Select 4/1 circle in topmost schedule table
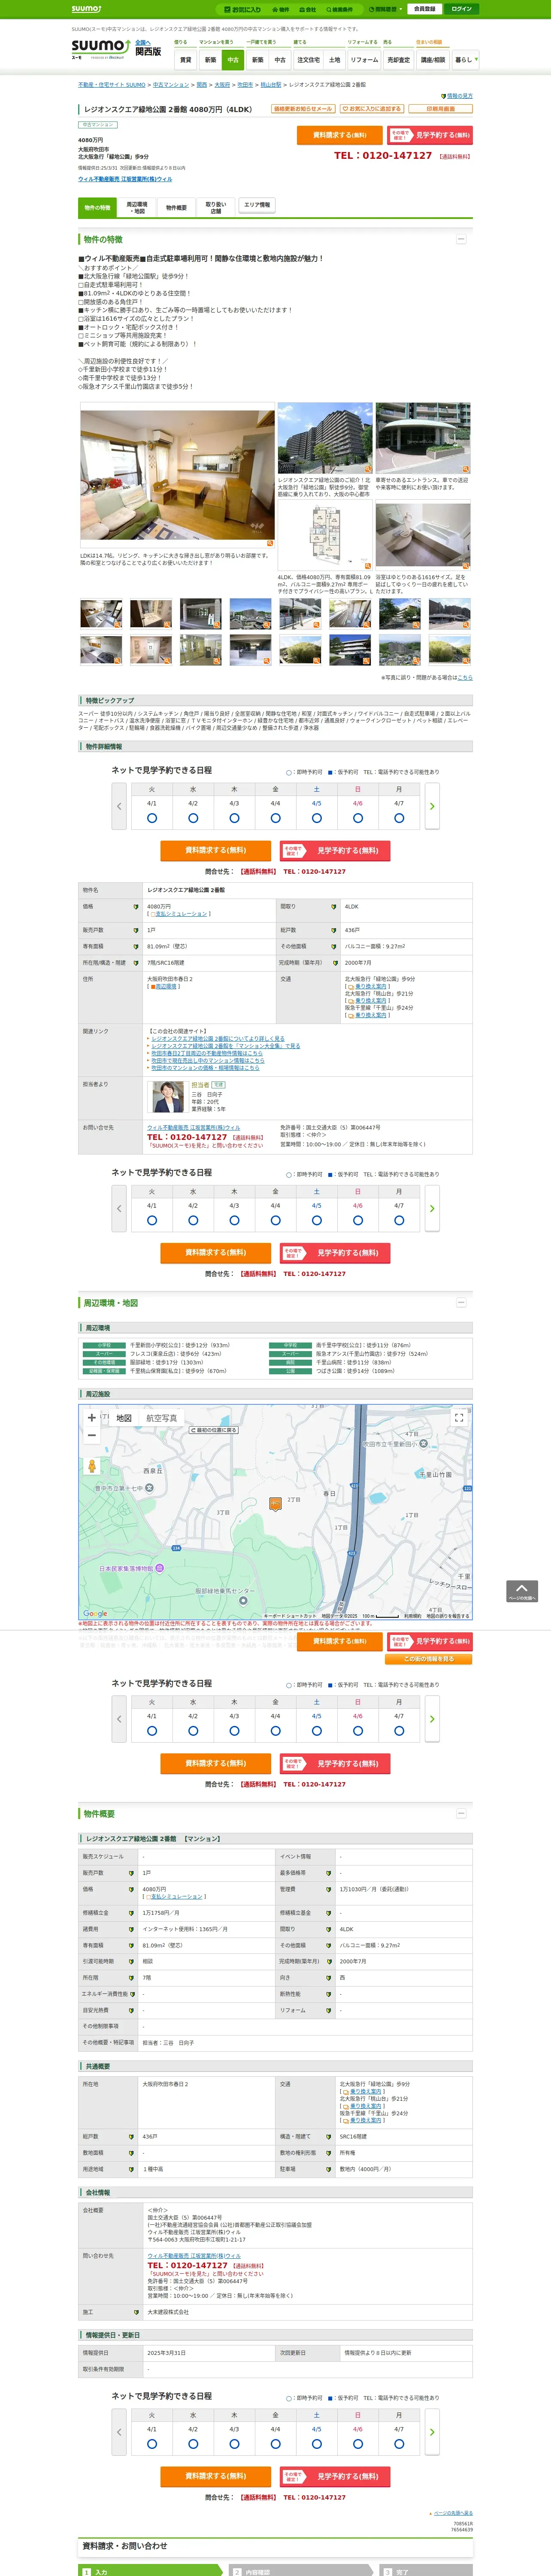The image size is (551, 2576). pos(152,818)
